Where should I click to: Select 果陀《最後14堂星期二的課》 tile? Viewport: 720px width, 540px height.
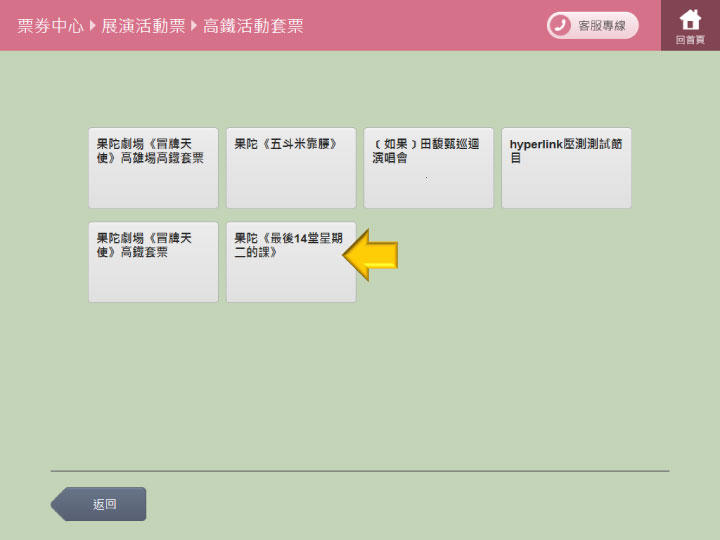point(291,262)
